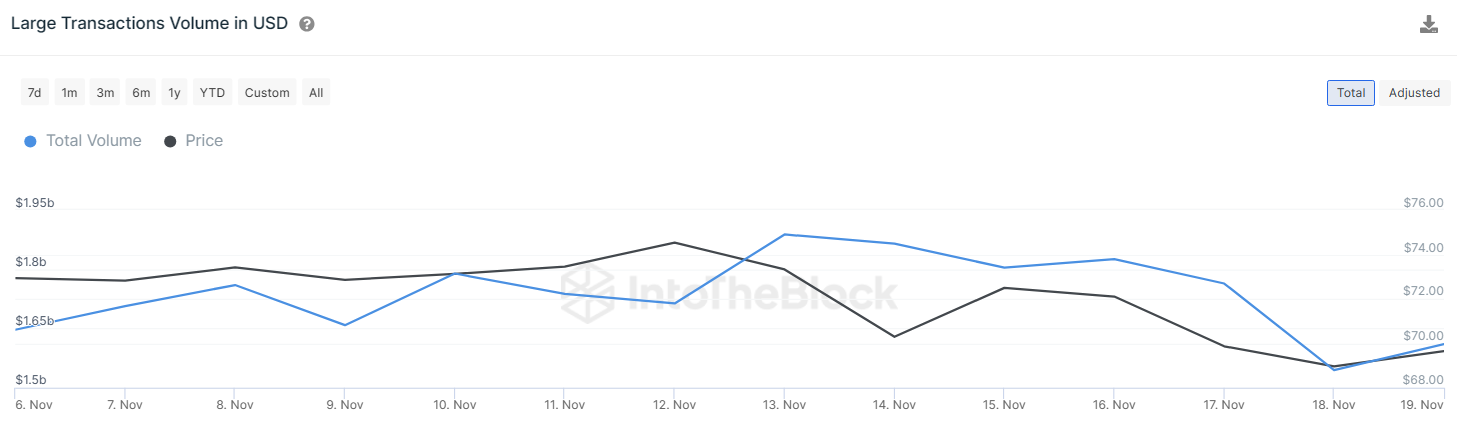
Task: Click the Total Volume low on 18. Nov
Action: coord(1334,370)
